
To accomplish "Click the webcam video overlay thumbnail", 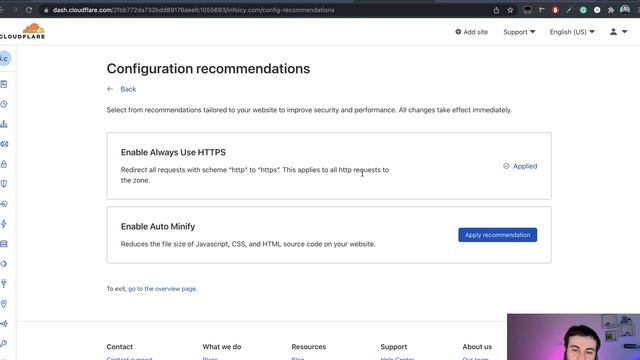I will pos(573,337).
